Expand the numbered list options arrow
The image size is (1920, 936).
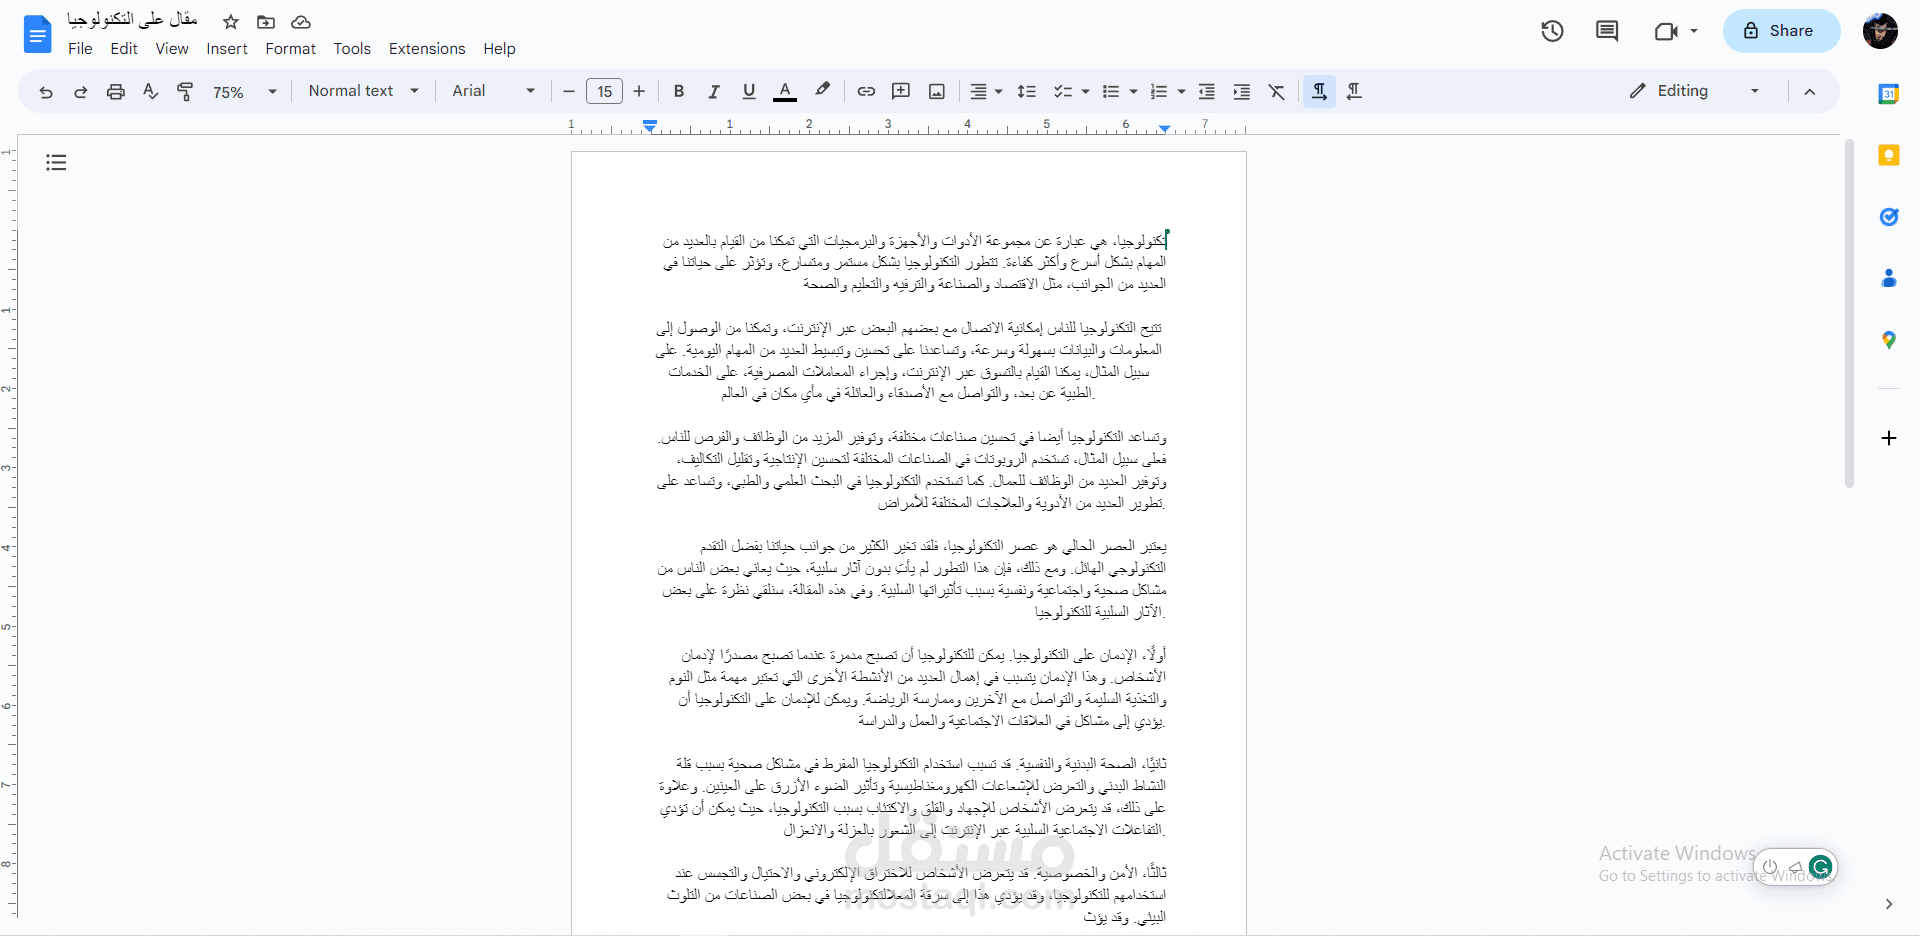pos(1181,91)
